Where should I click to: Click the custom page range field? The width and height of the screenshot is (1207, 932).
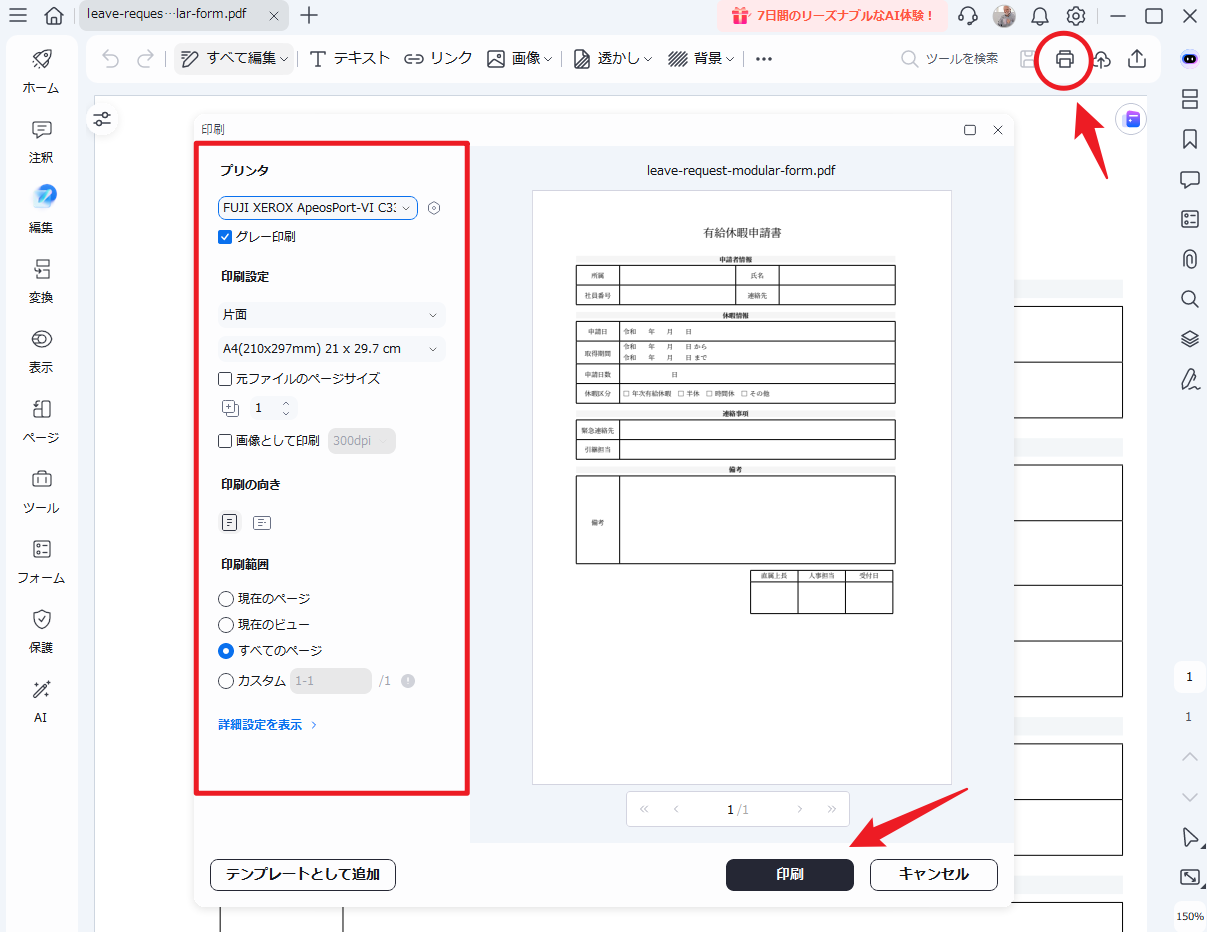[331, 681]
